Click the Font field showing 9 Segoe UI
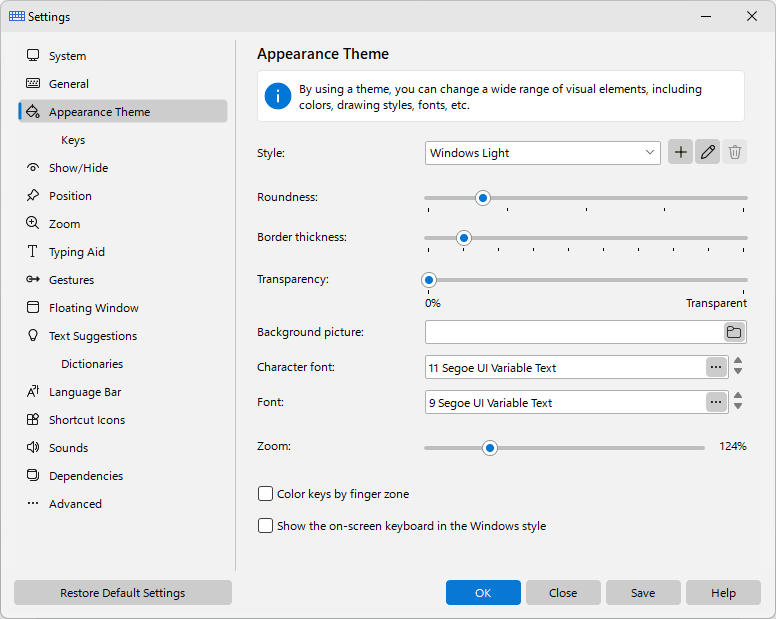 [565, 402]
